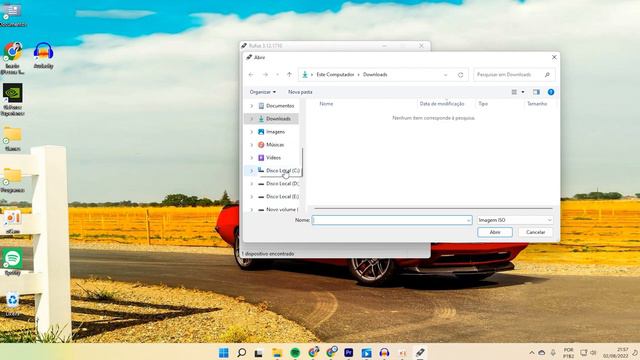Open the recent locations chevron beside navigation arrows
This screenshot has width=640, height=360.
point(278,75)
